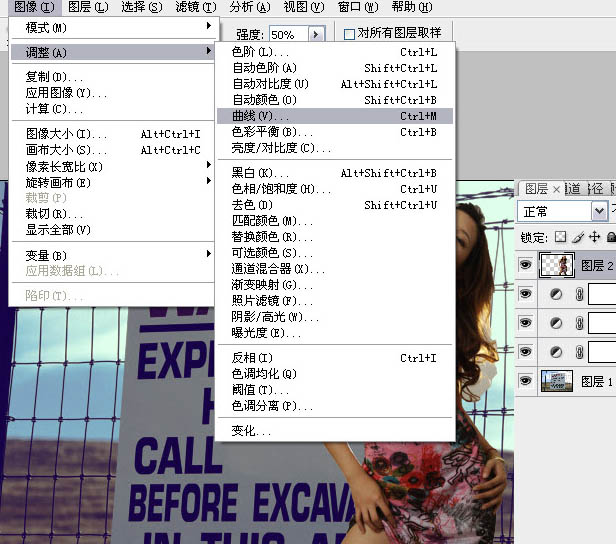The height and width of the screenshot is (544, 616).
Task: Open the 强度 slider arrow button
Action: coord(317,34)
